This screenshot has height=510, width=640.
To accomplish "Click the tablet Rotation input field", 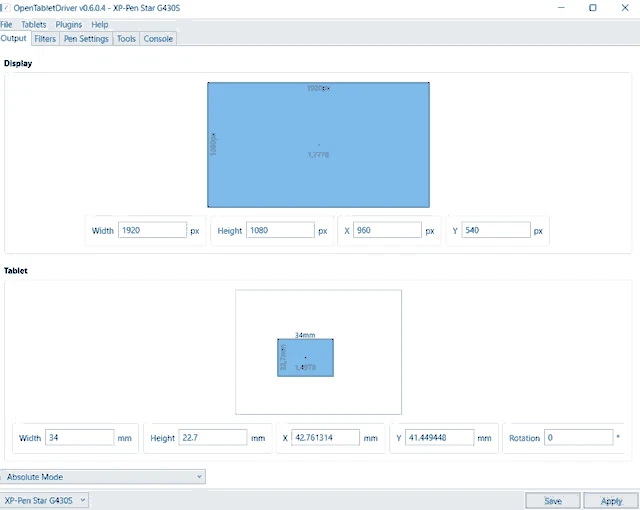I will pyautogui.click(x=578, y=437).
